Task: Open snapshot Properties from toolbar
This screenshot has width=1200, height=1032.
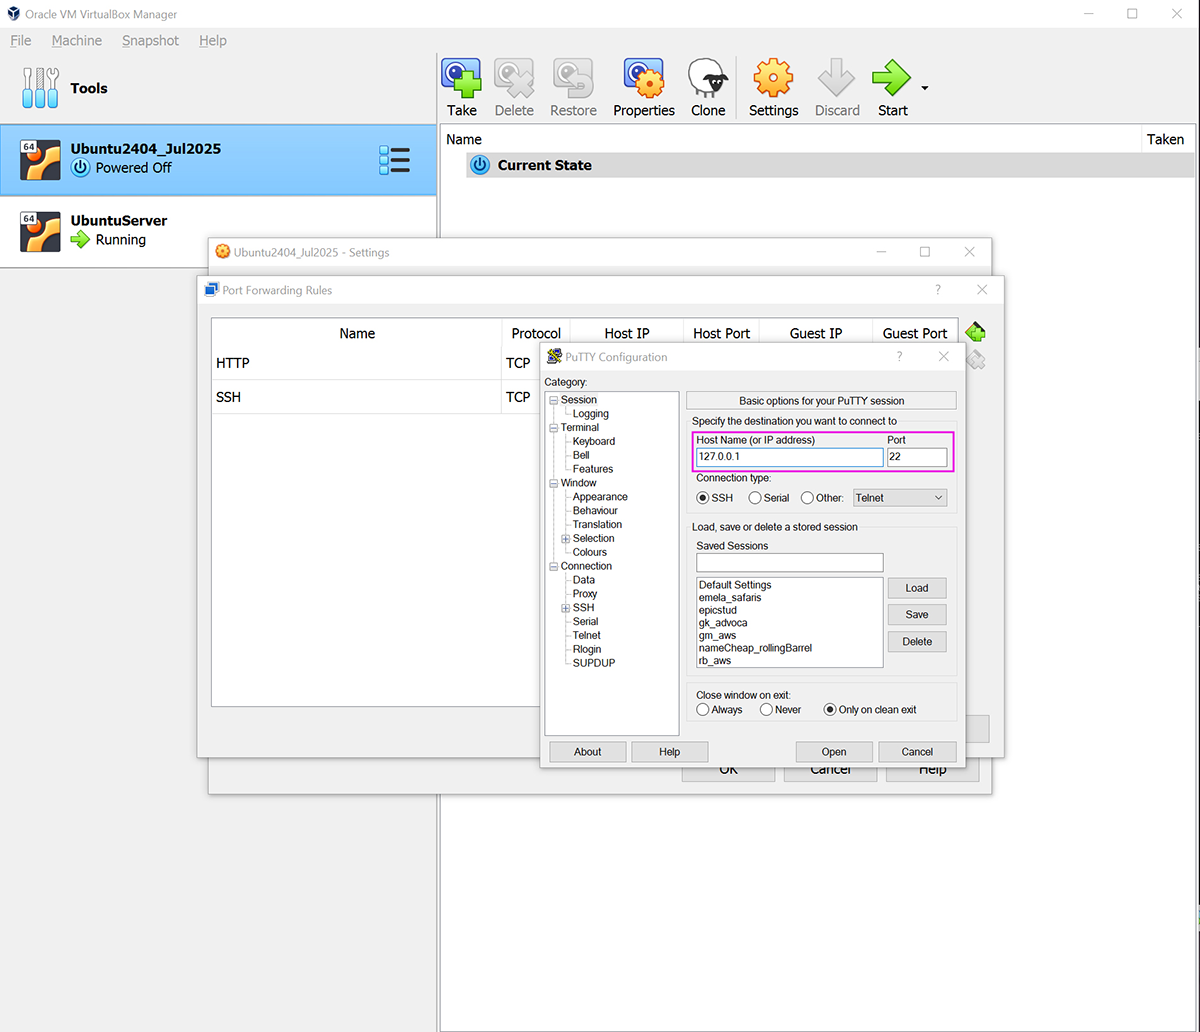Action: 644,78
